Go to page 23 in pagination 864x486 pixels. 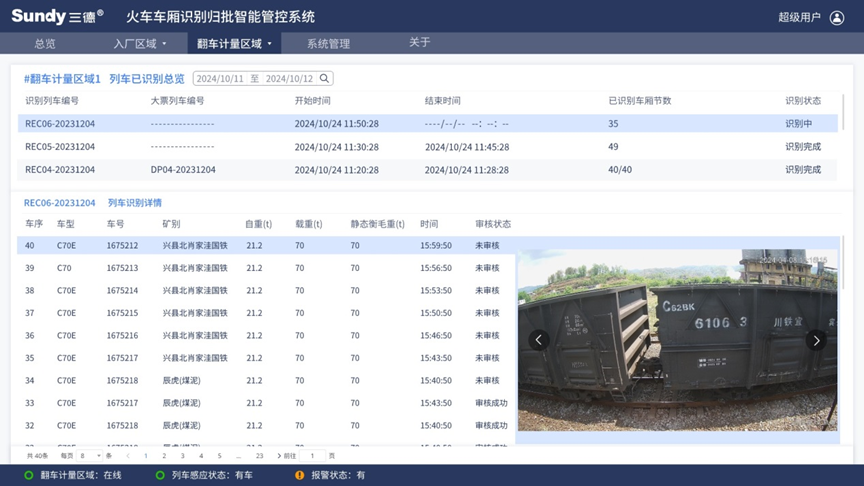point(260,456)
